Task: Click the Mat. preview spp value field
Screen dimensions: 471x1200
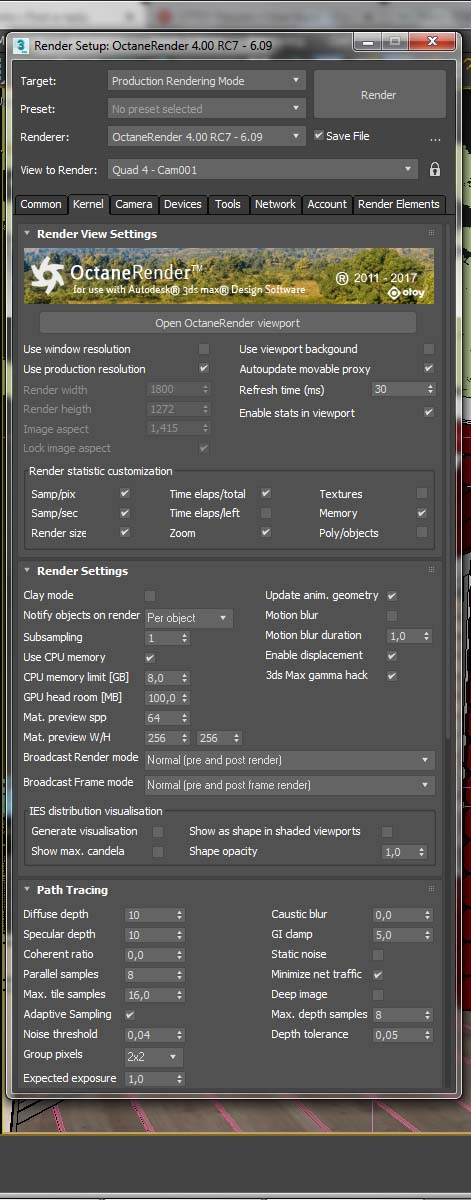Action: click(x=160, y=718)
